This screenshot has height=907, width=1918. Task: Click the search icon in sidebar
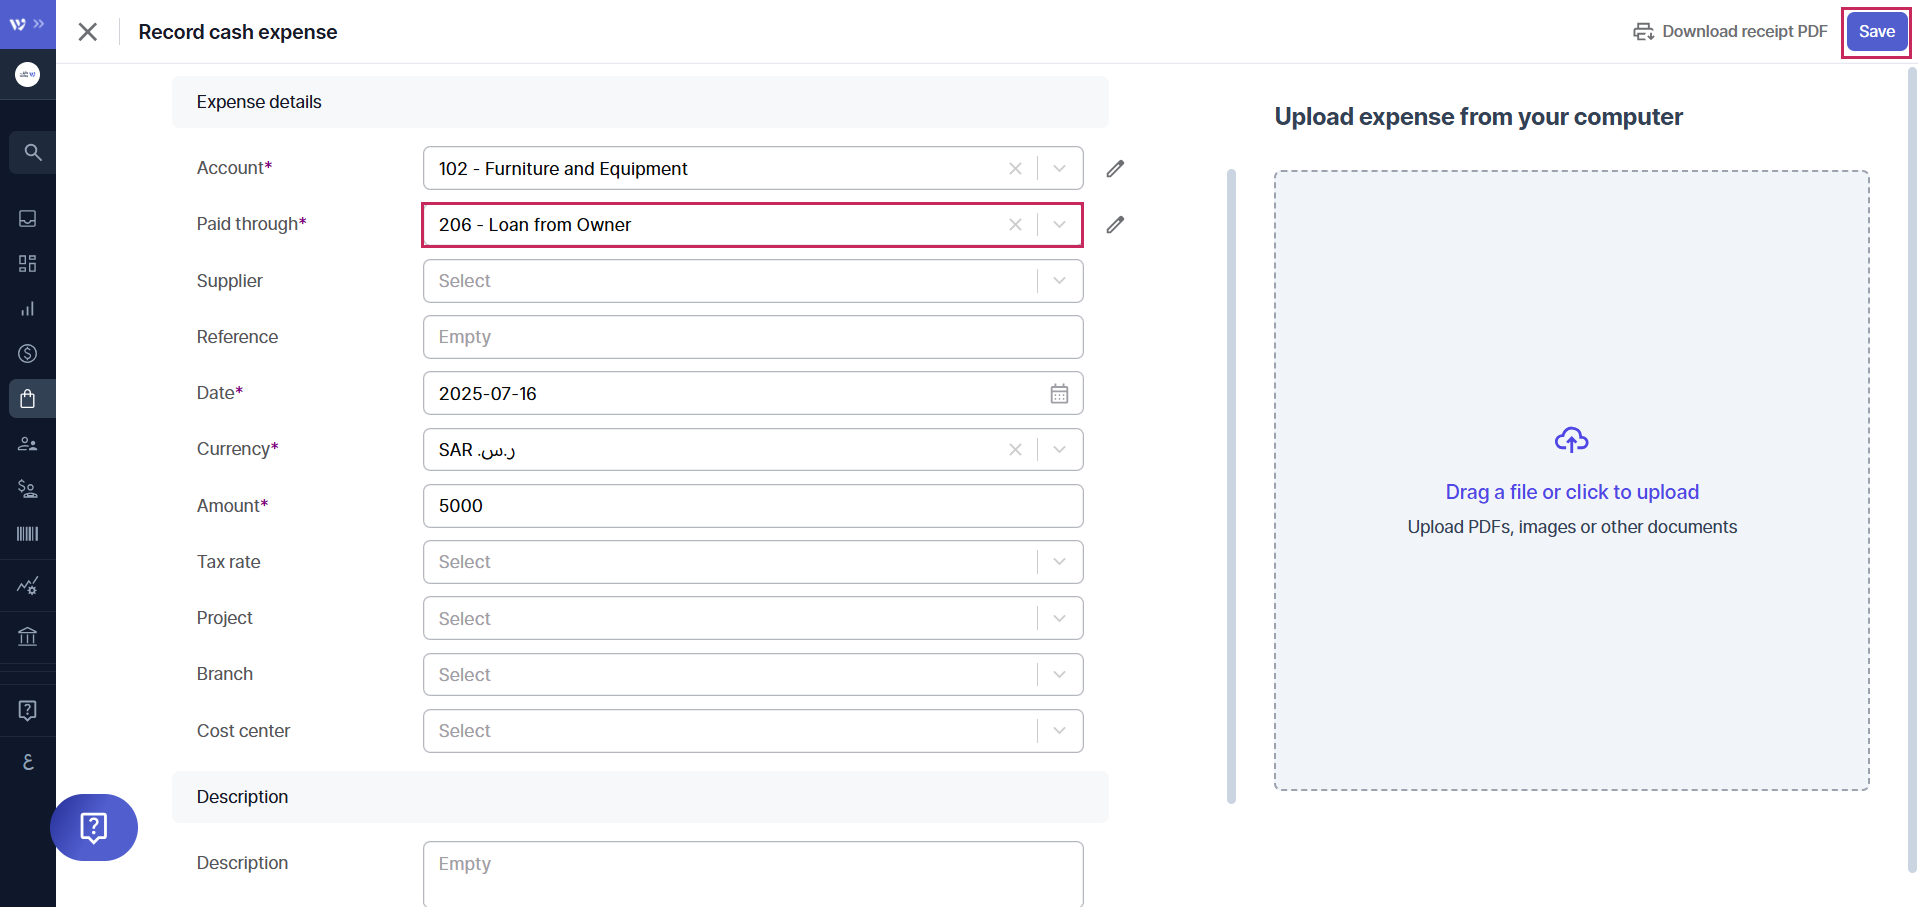[x=32, y=153]
